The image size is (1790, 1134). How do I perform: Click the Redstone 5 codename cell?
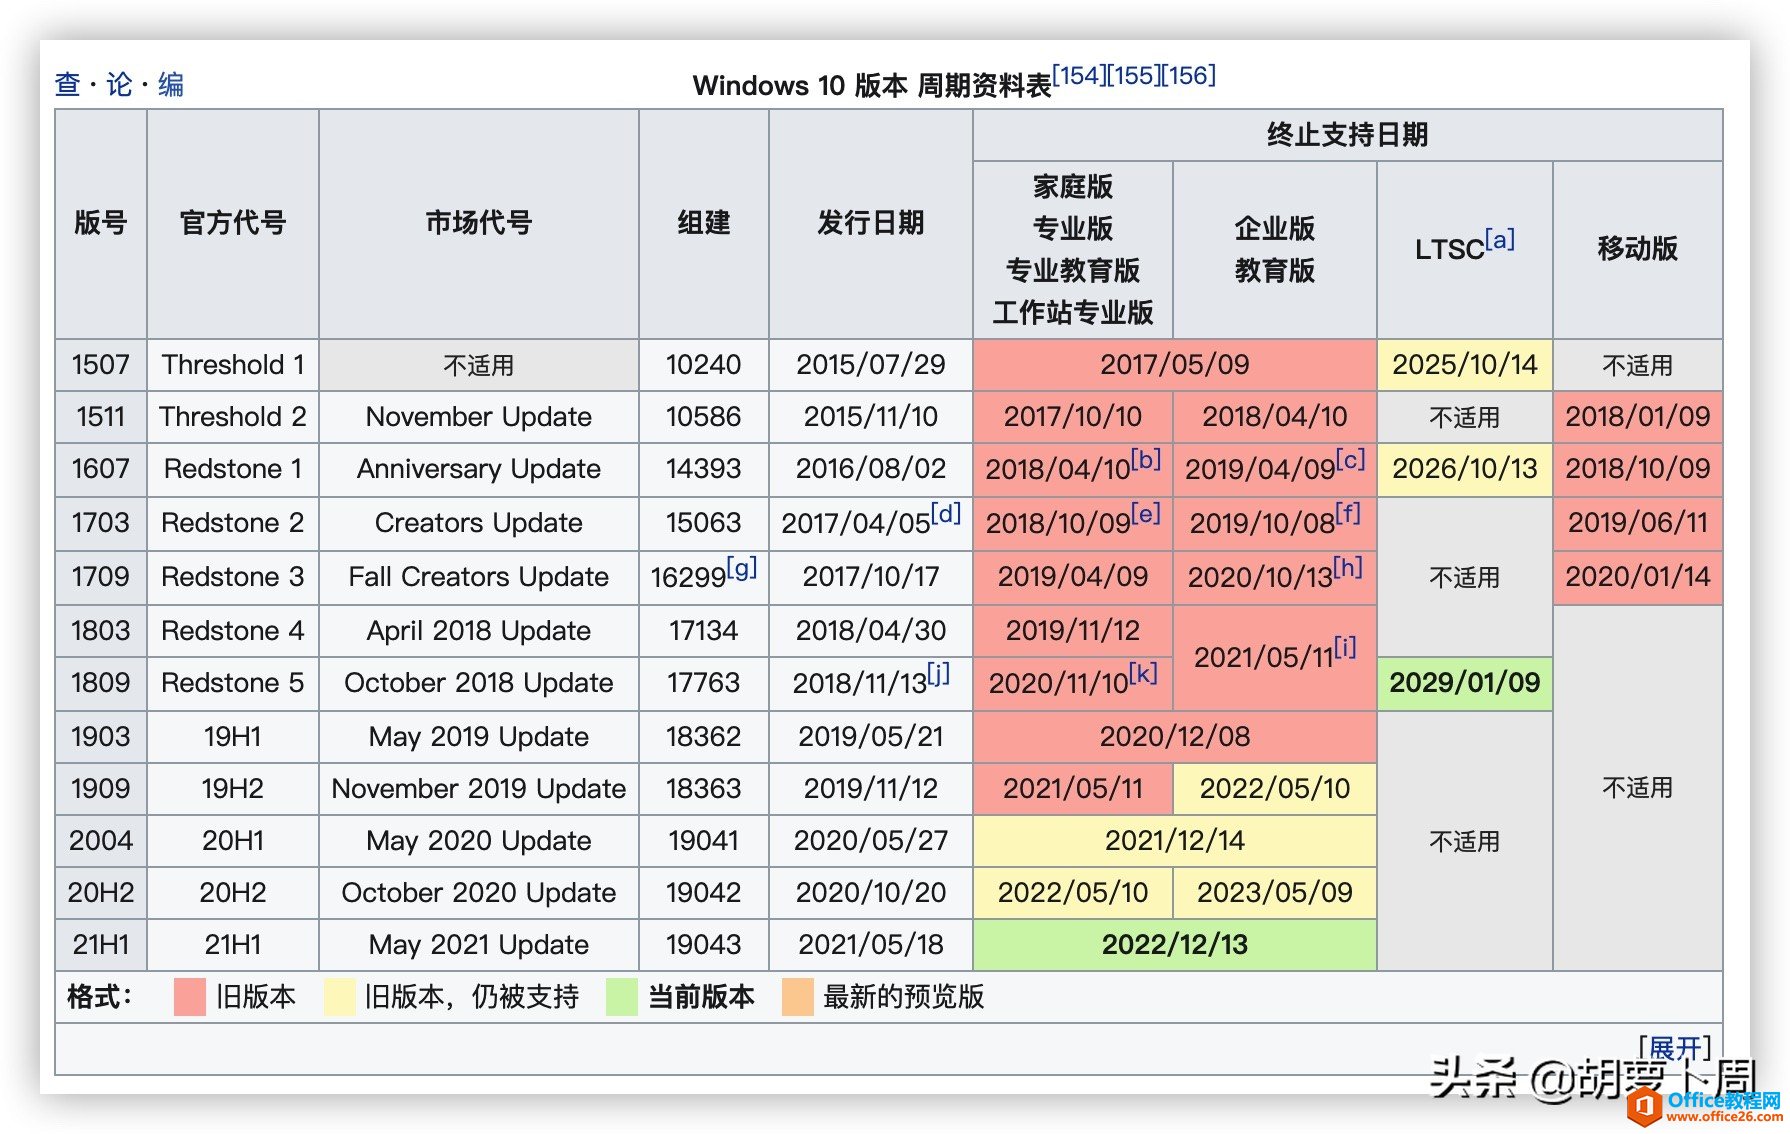[x=233, y=683]
